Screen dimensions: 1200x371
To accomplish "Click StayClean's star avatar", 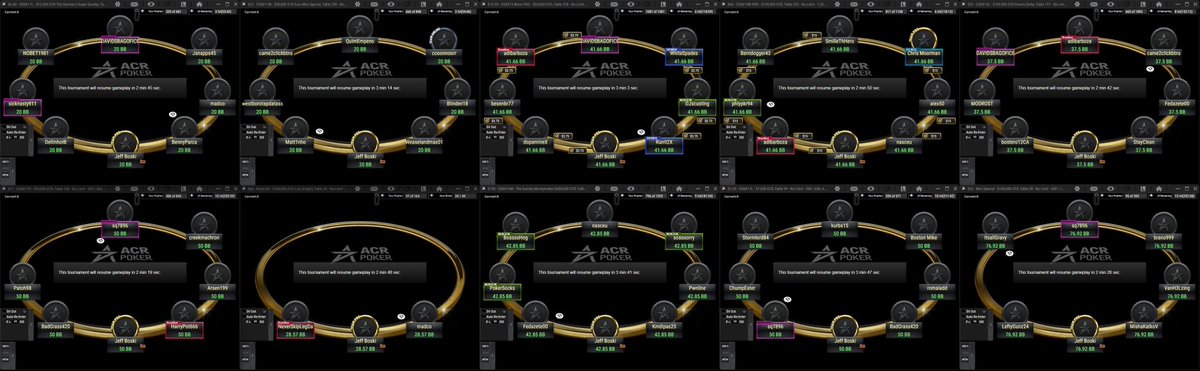I will (x=1144, y=127).
